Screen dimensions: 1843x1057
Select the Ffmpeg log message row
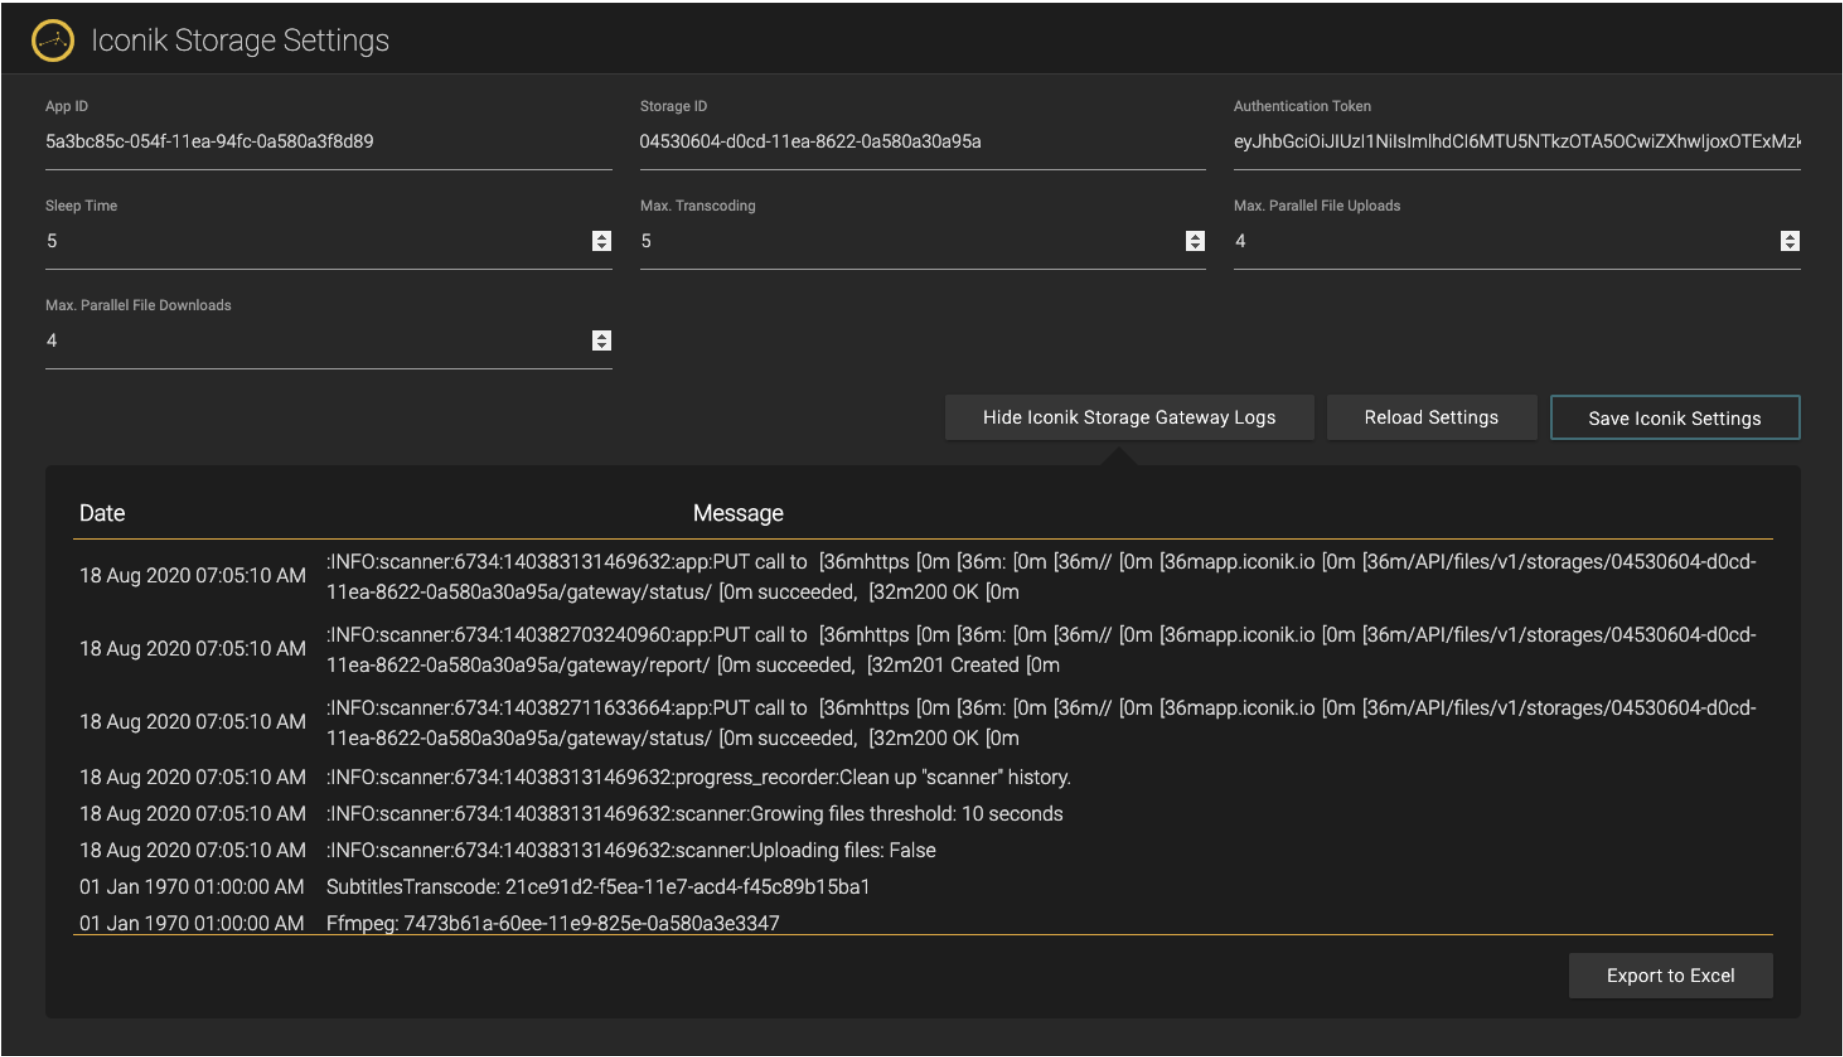(x=922, y=922)
